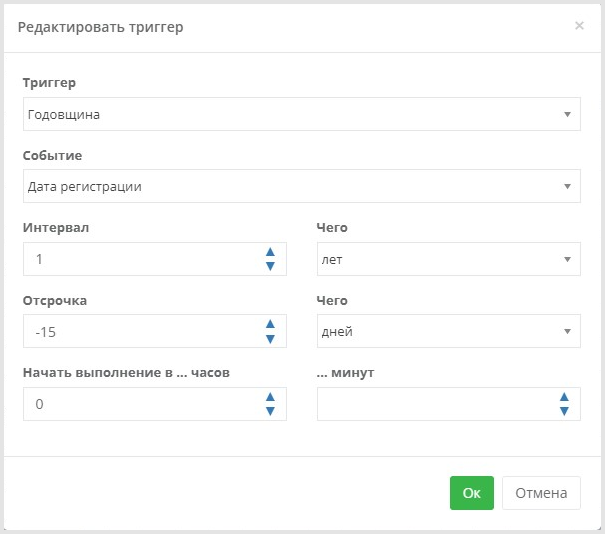This screenshot has width=605, height=534.
Task: Open the Событие dropdown showing Дата регистрации
Action: tap(302, 186)
